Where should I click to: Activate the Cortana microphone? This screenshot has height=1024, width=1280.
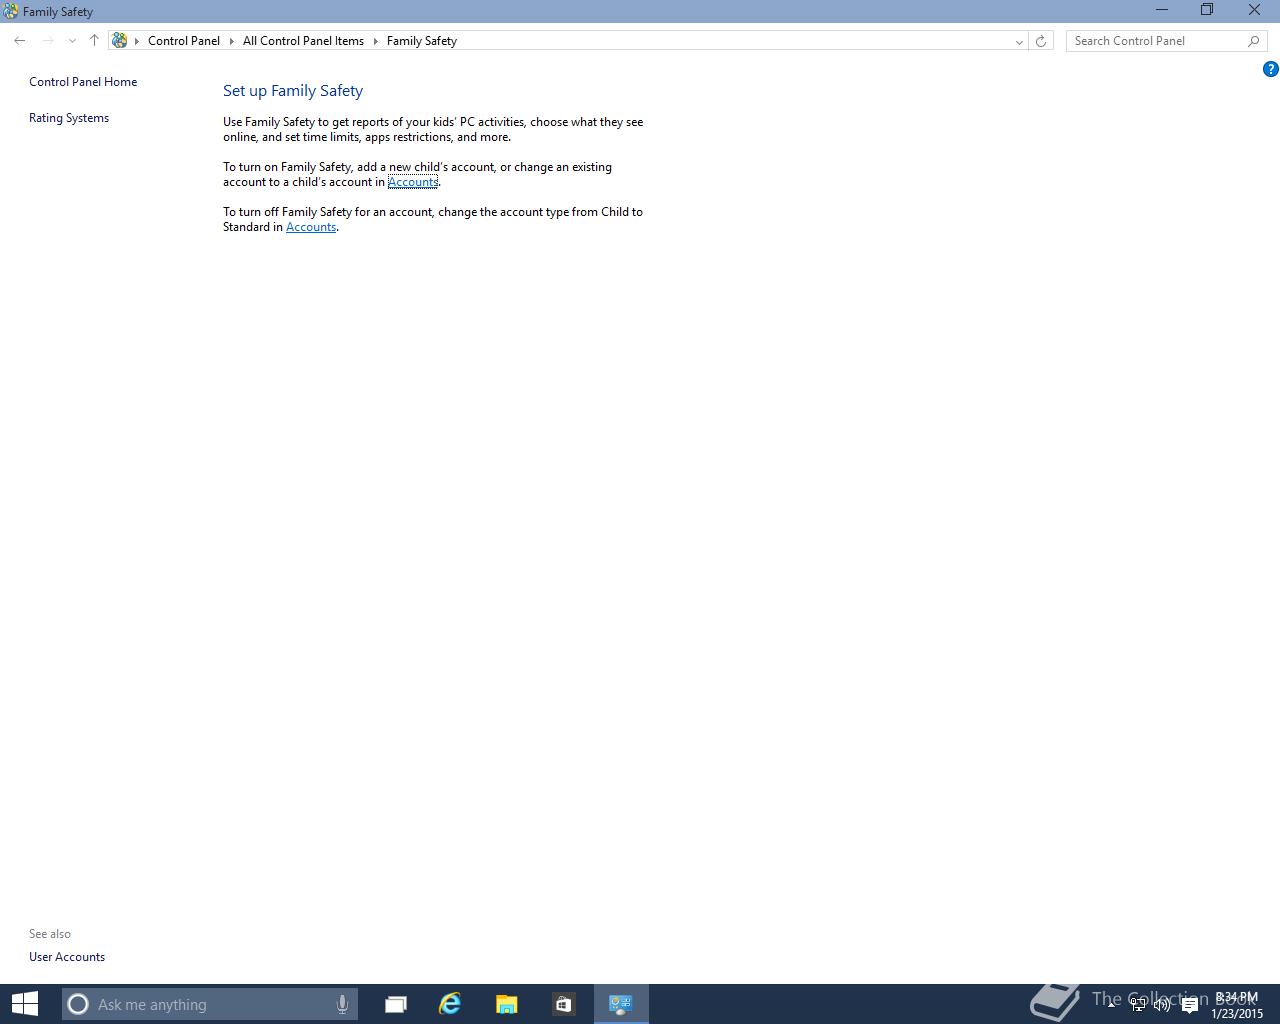[x=342, y=1004]
